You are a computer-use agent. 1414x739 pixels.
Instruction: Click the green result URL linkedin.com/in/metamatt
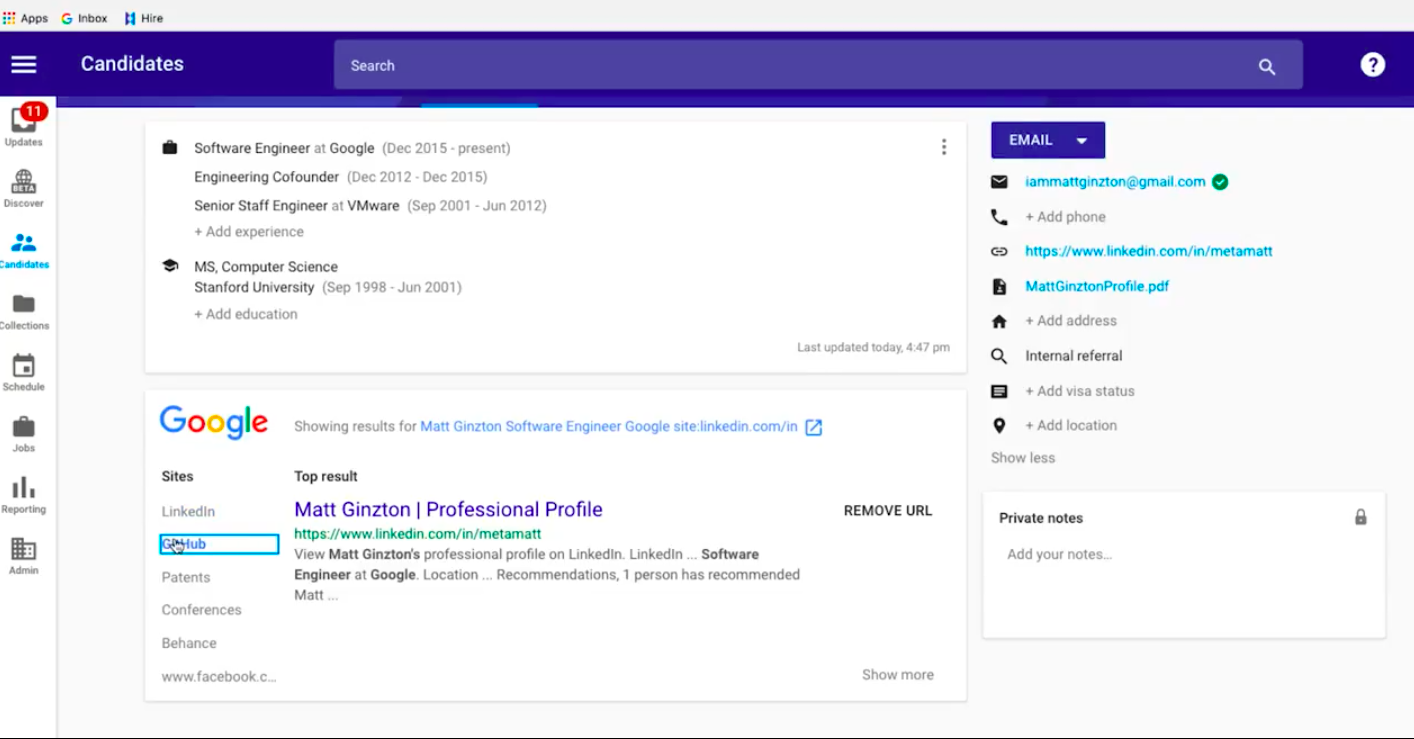point(417,534)
